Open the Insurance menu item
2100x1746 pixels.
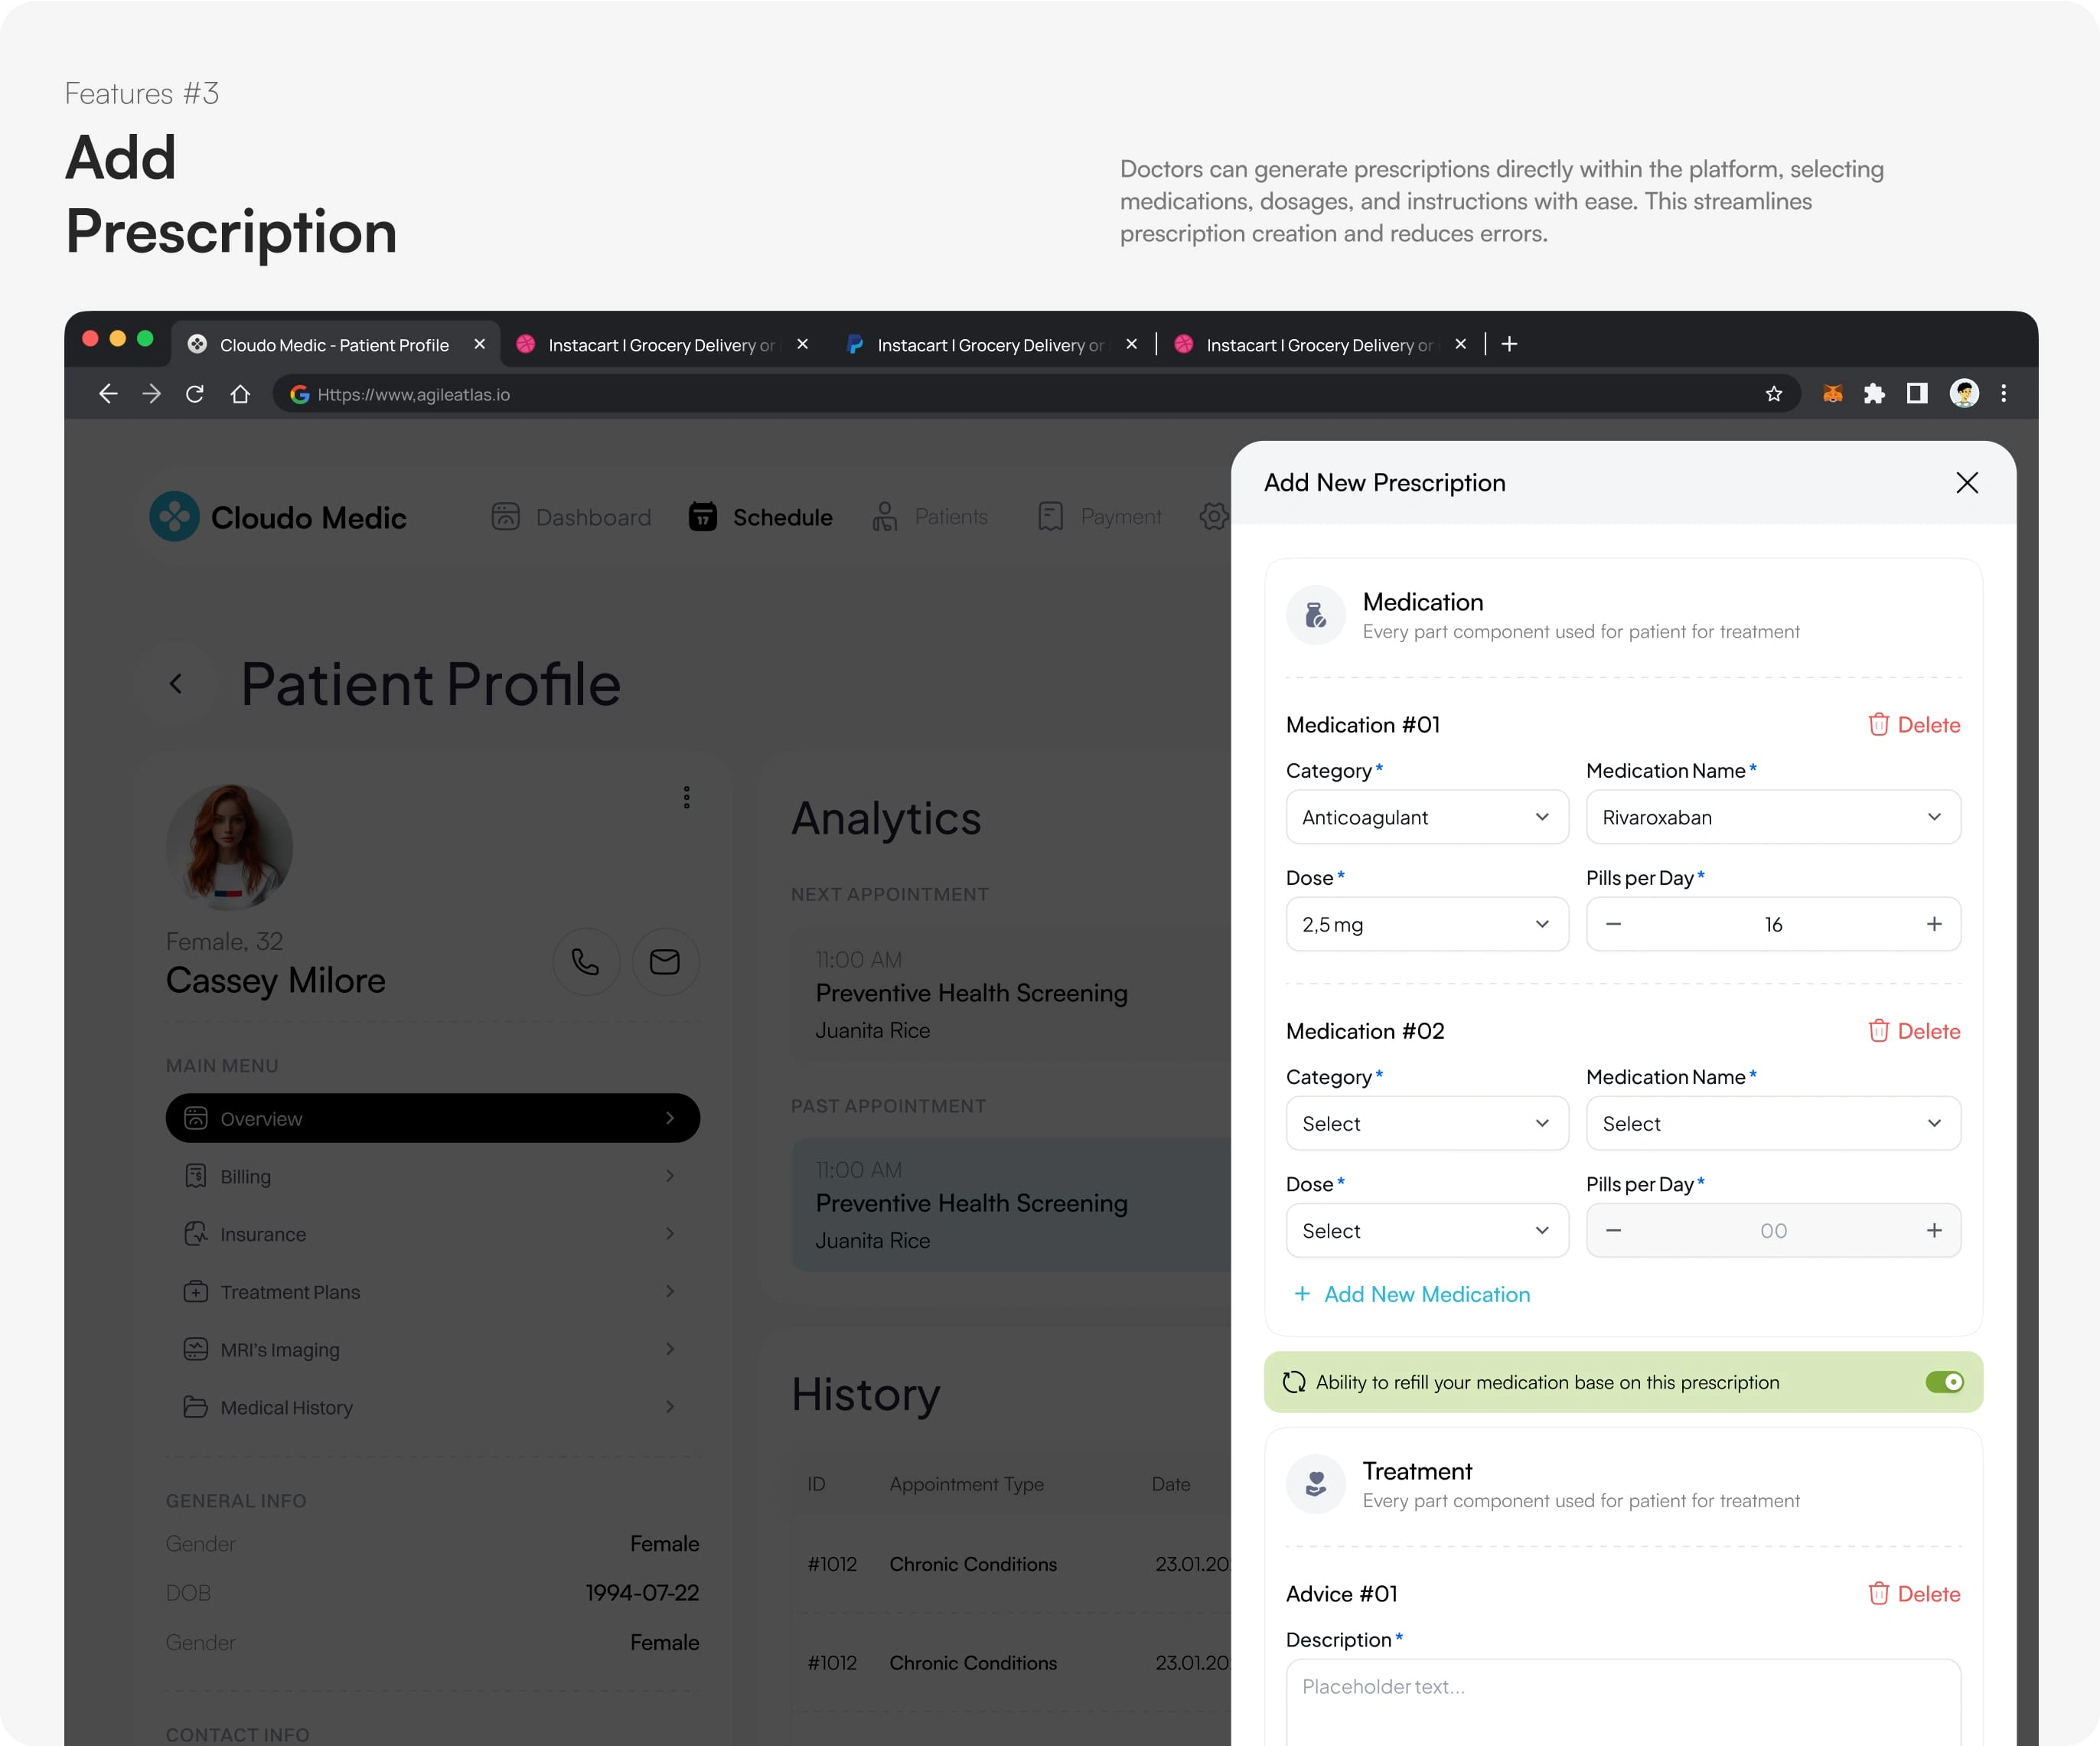[x=432, y=1234]
